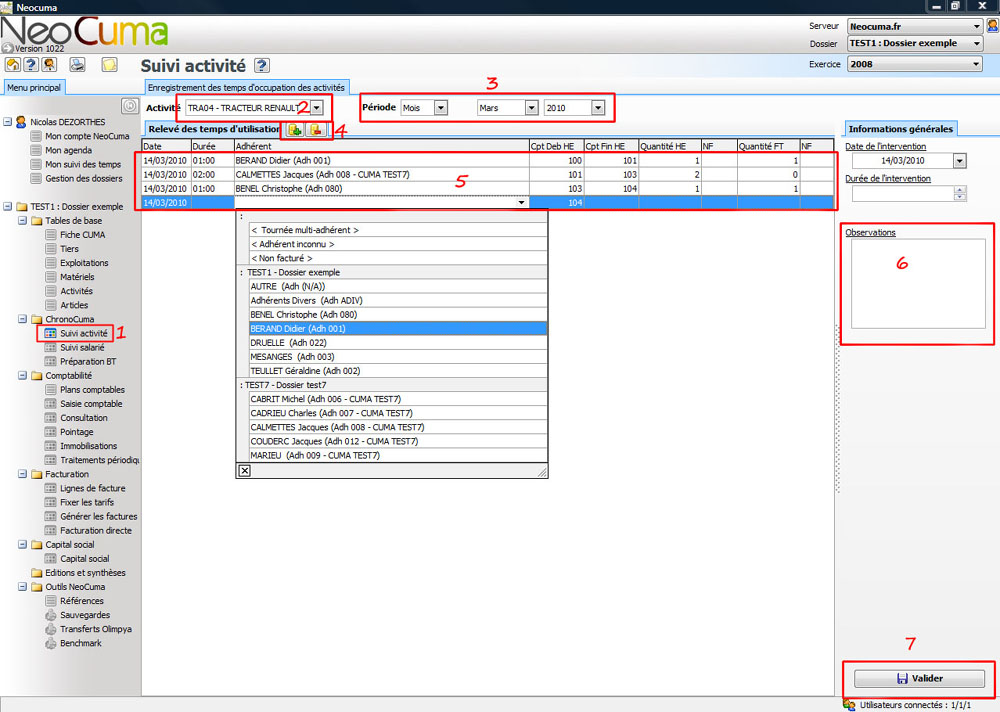The image size is (1000, 712).
Task: Click the add row (plus) icon
Action: pyautogui.click(x=295, y=130)
